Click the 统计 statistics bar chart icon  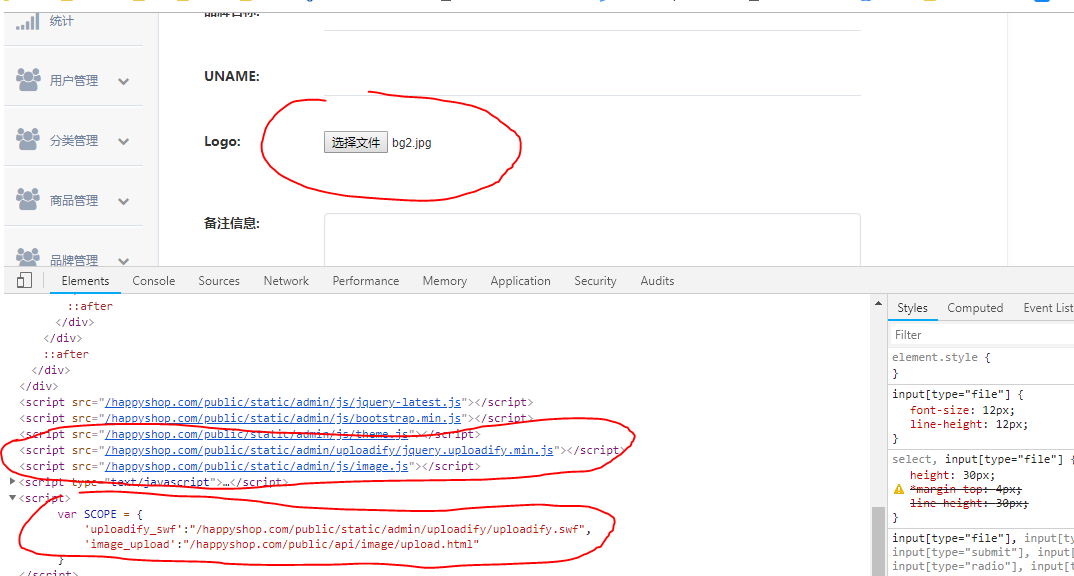(x=27, y=22)
